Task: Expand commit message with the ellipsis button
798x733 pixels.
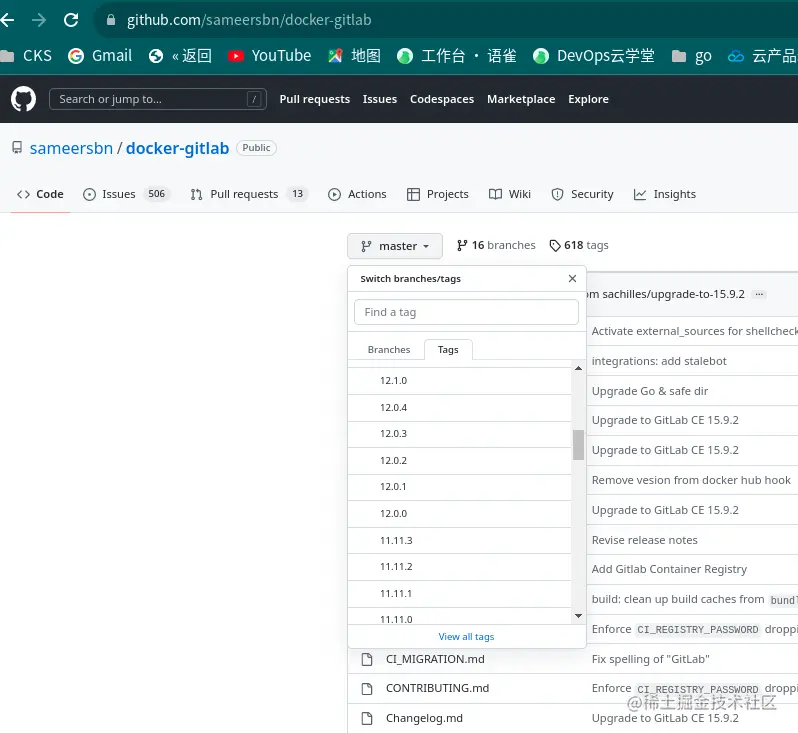Action: [x=759, y=294]
